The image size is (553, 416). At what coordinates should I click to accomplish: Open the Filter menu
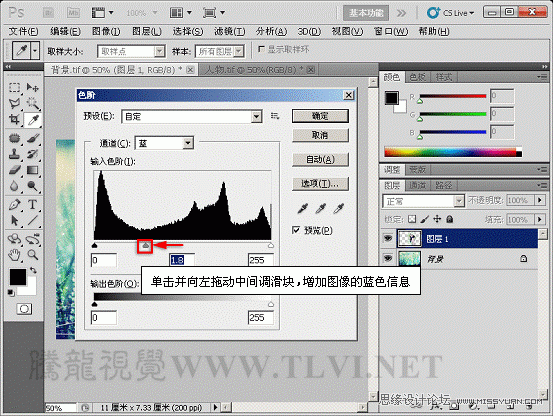point(229,31)
